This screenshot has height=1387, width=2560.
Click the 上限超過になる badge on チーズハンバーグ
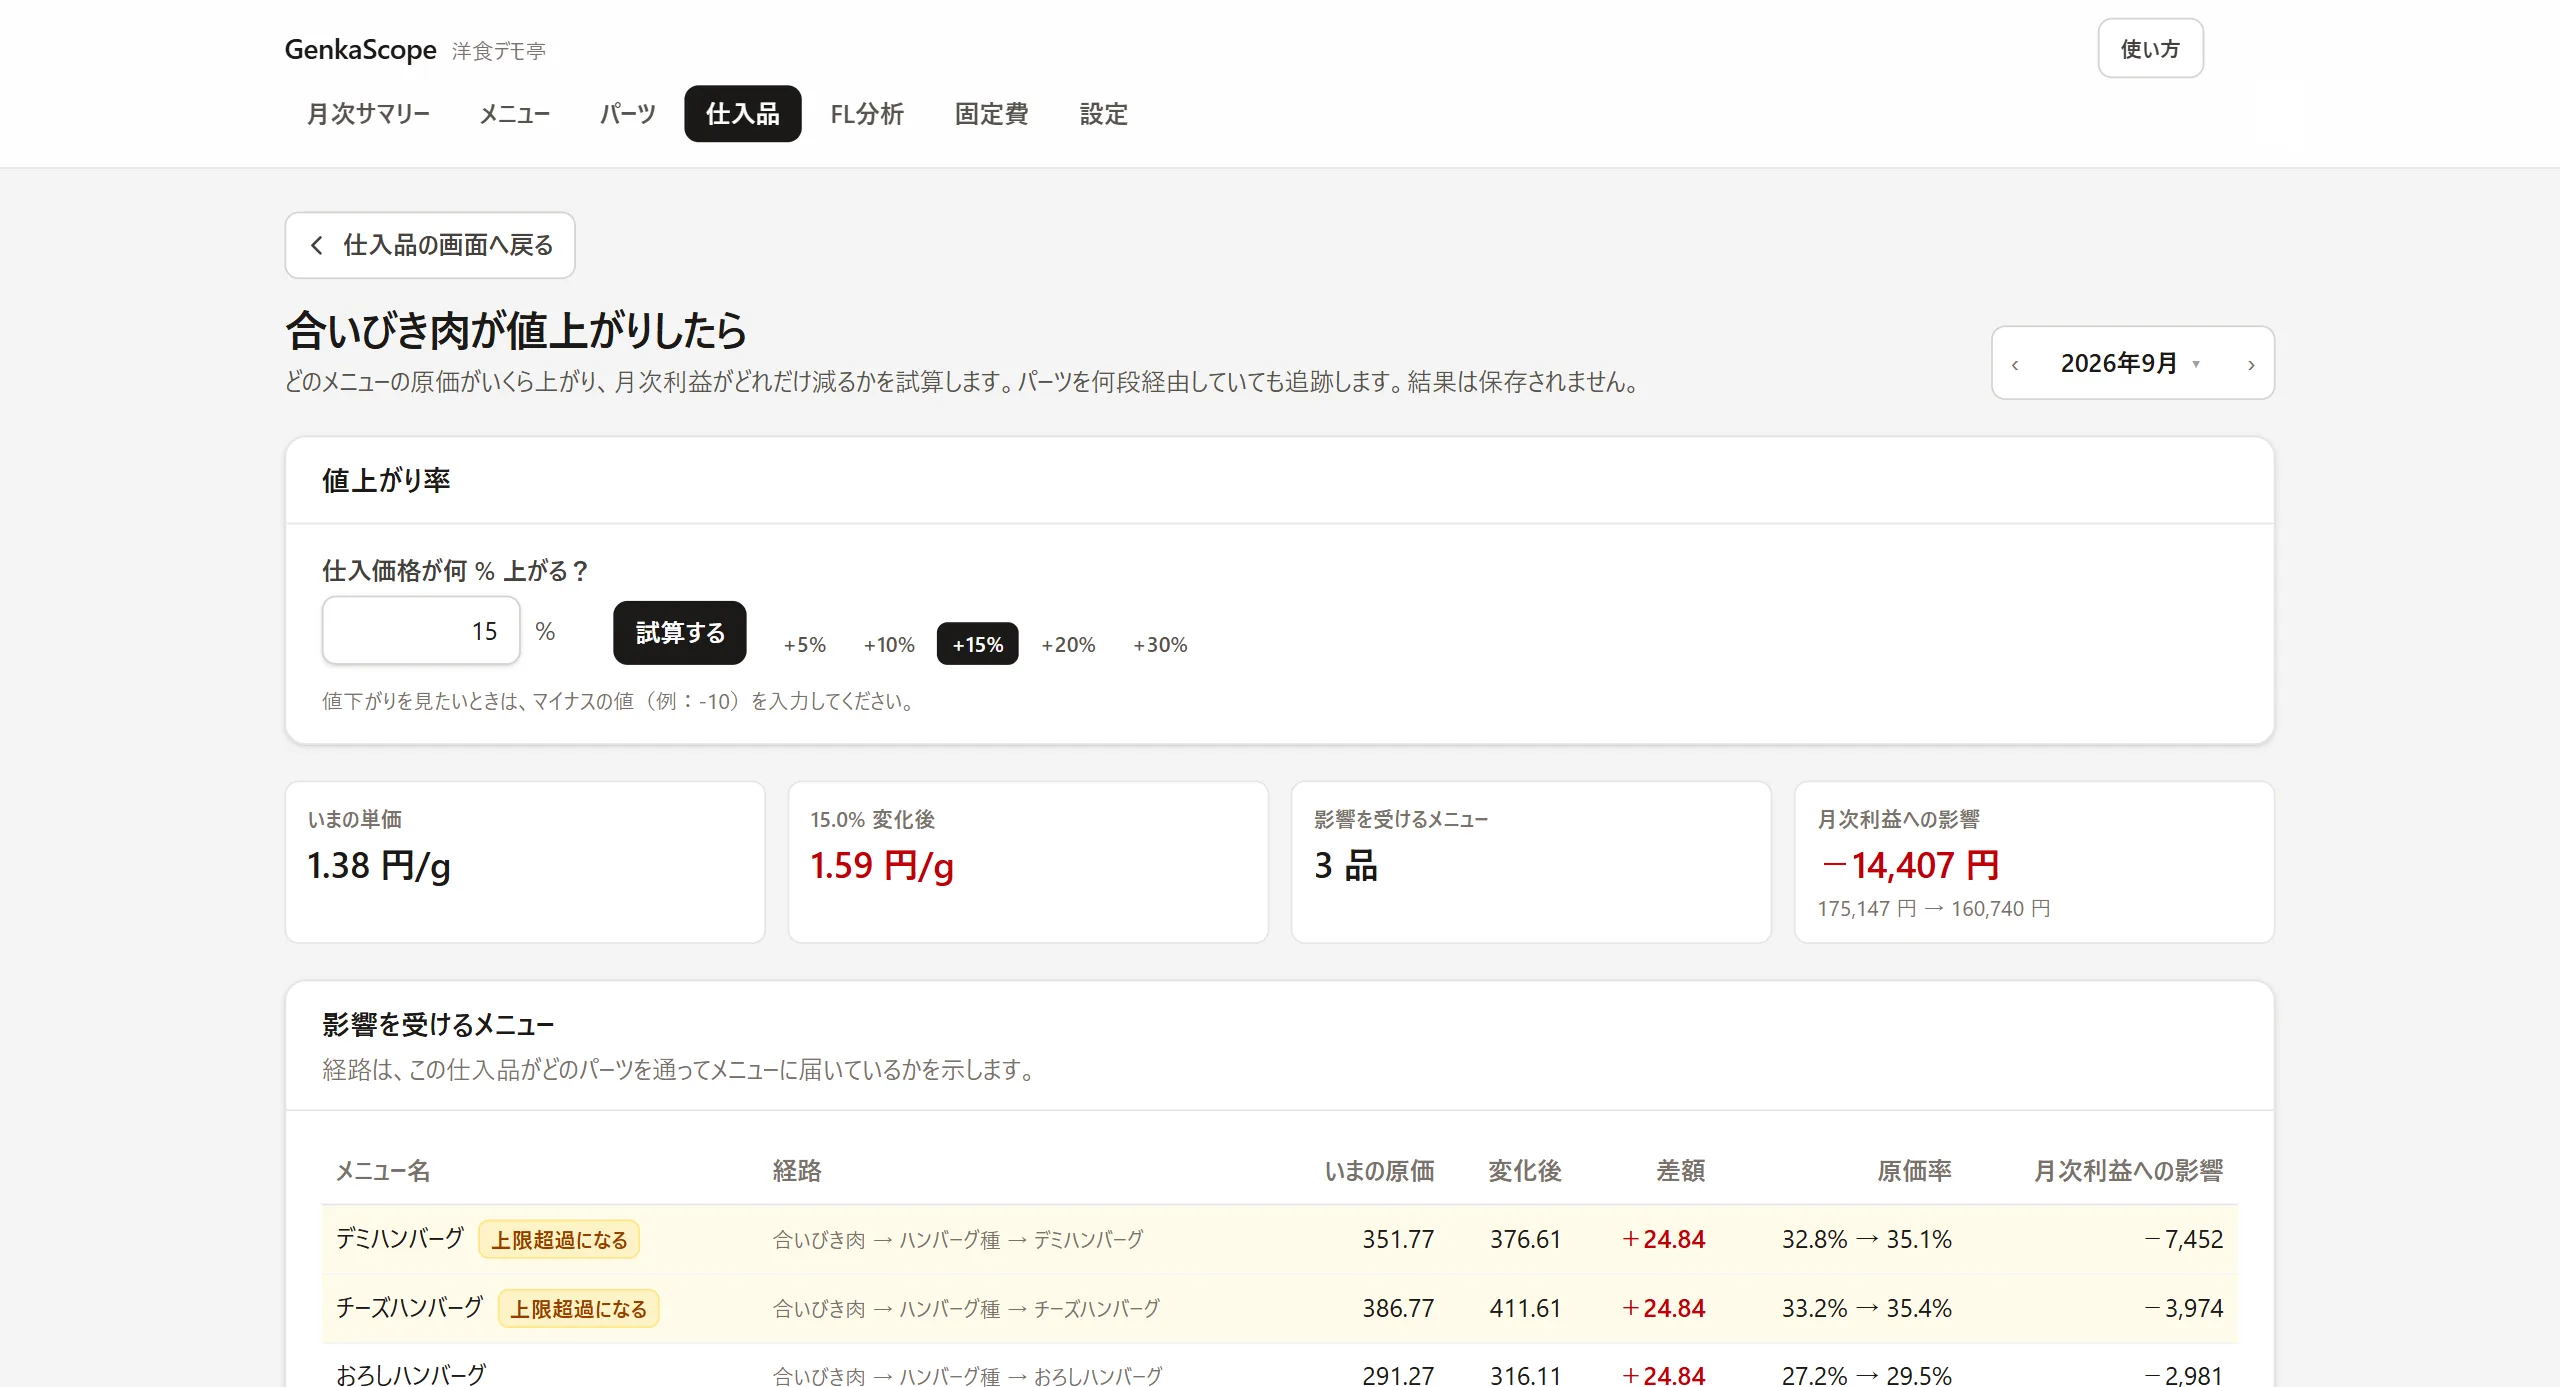pos(578,1309)
